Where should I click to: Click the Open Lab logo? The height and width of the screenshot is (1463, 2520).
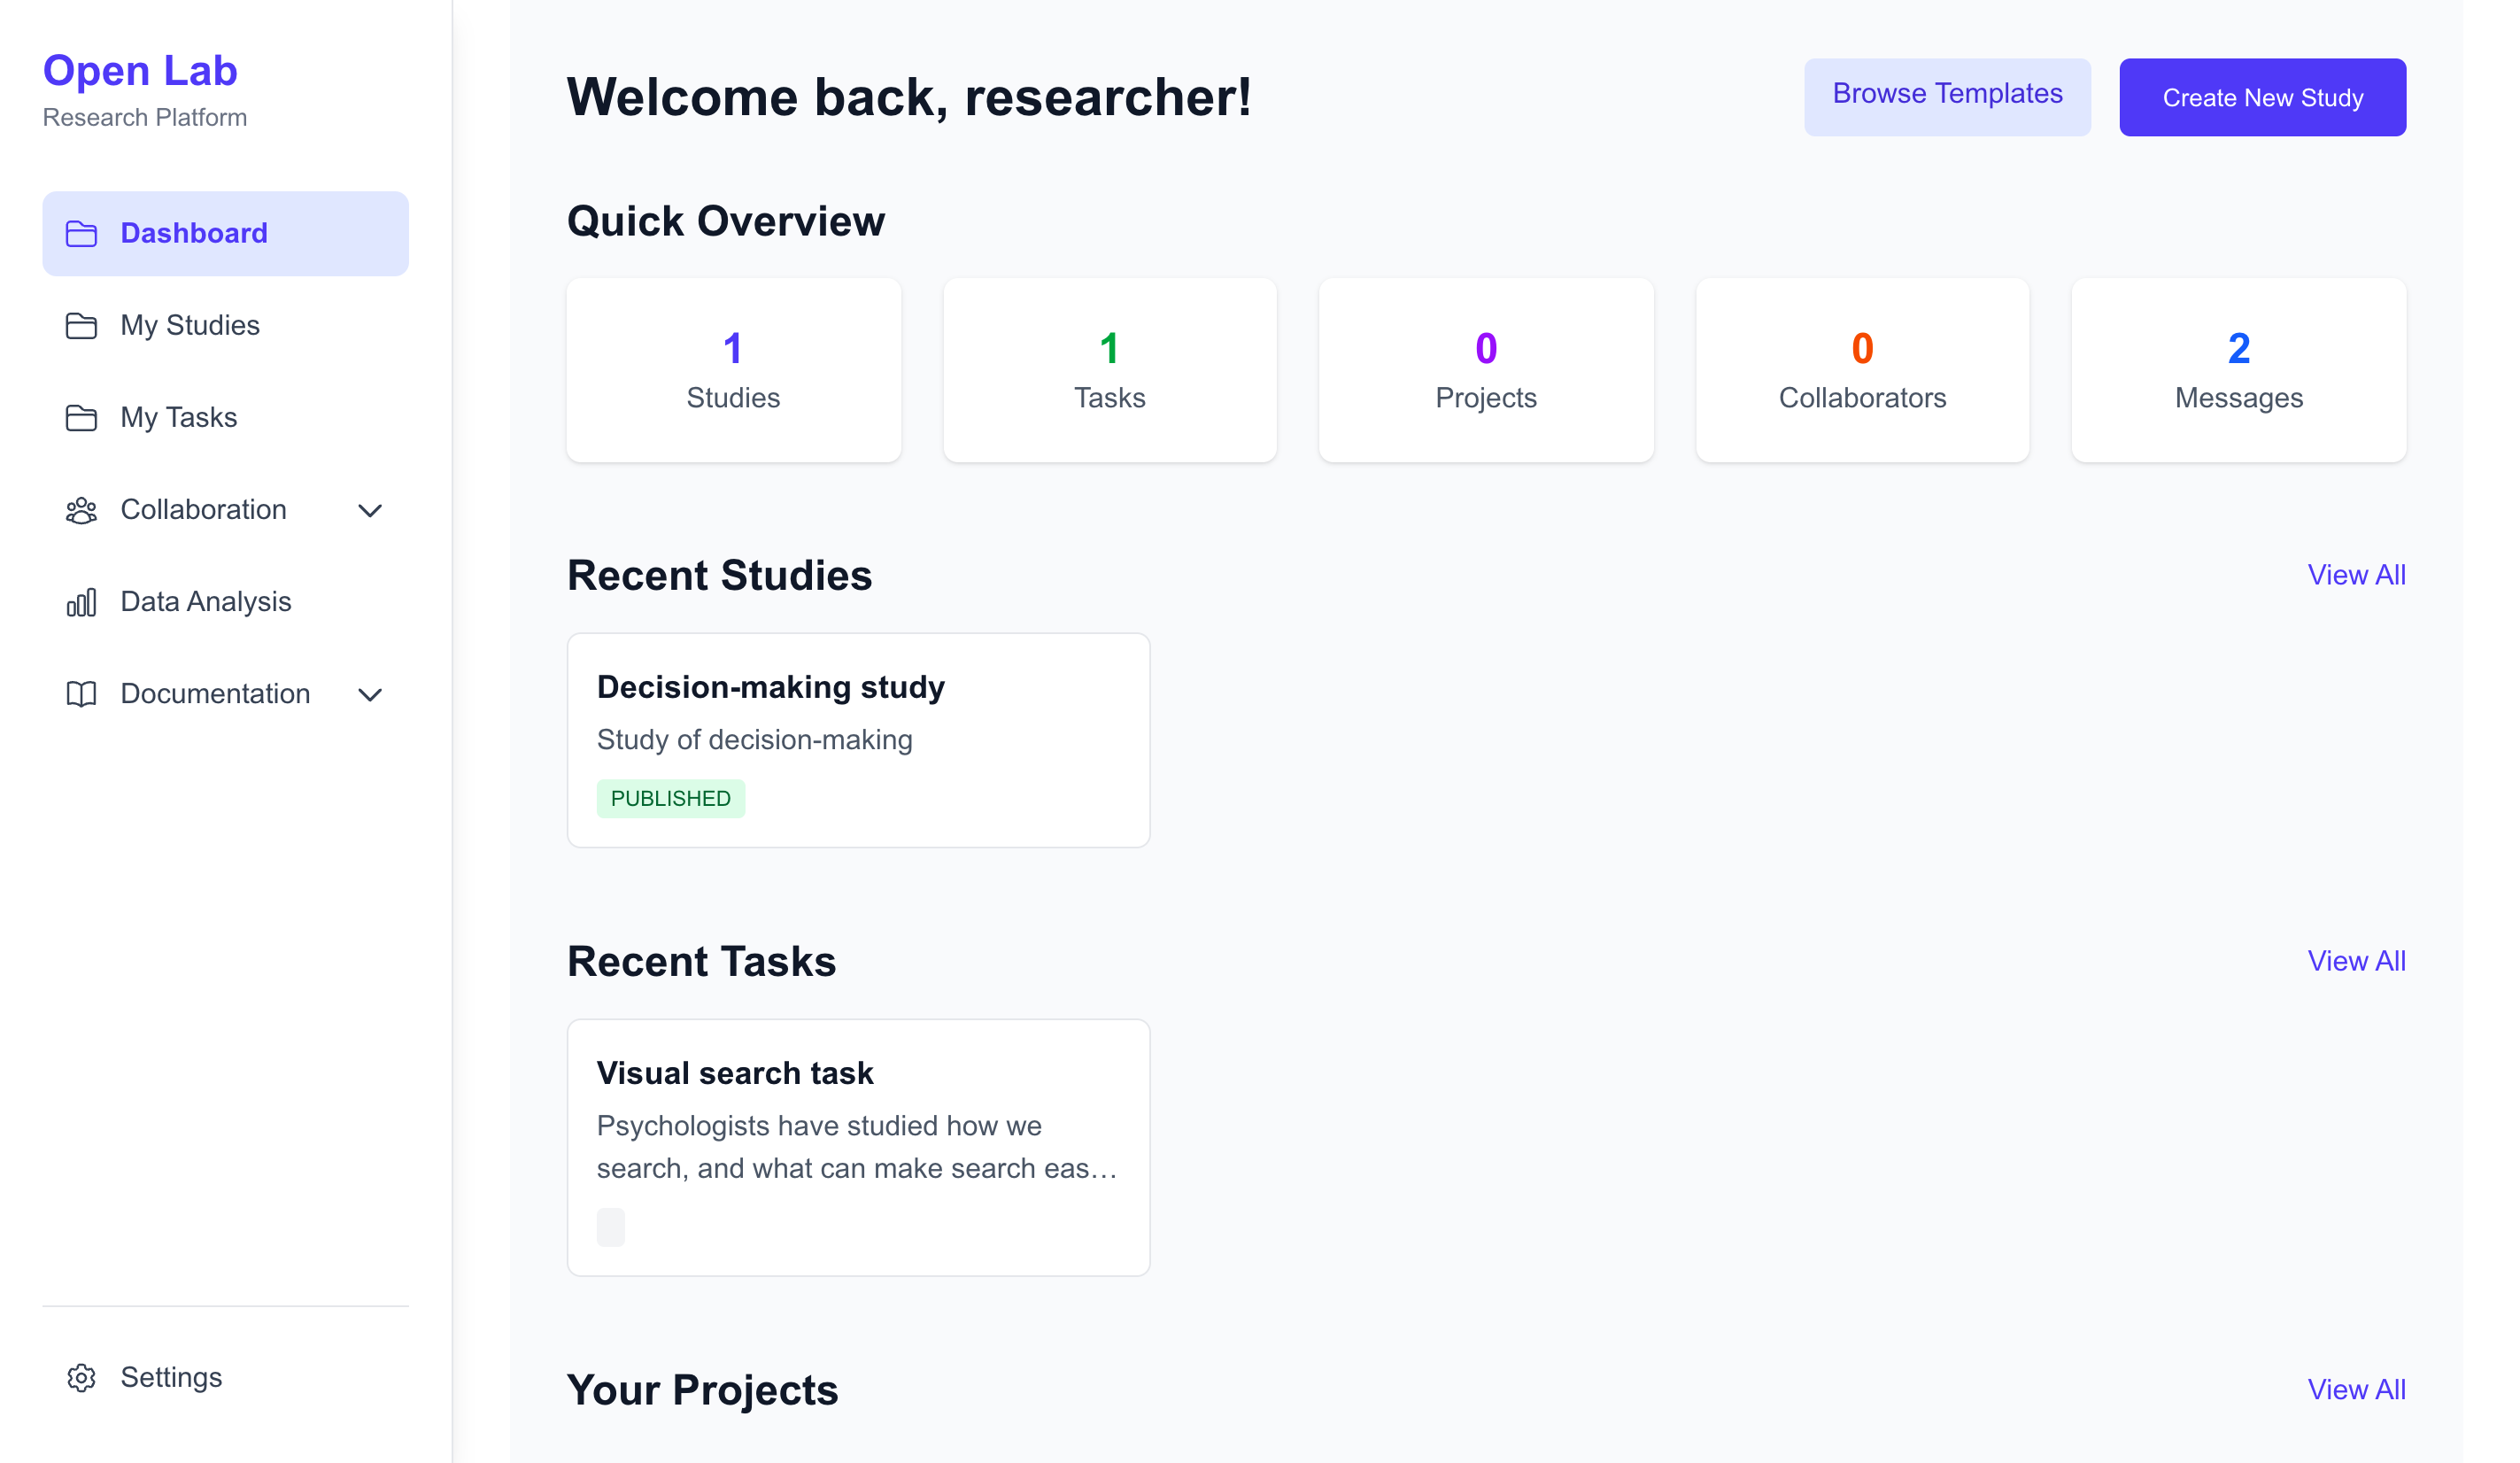tap(140, 70)
